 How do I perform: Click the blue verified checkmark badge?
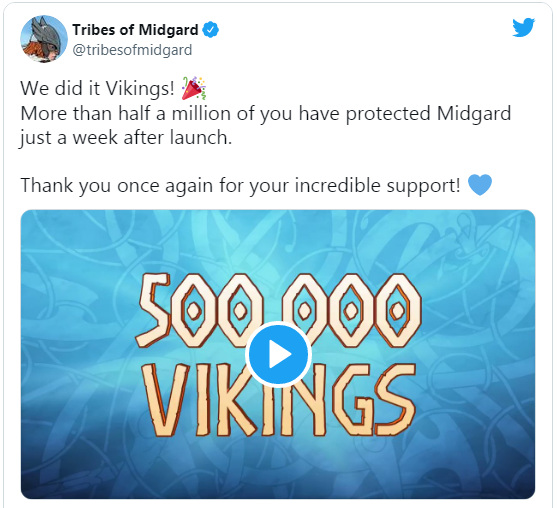click(210, 29)
